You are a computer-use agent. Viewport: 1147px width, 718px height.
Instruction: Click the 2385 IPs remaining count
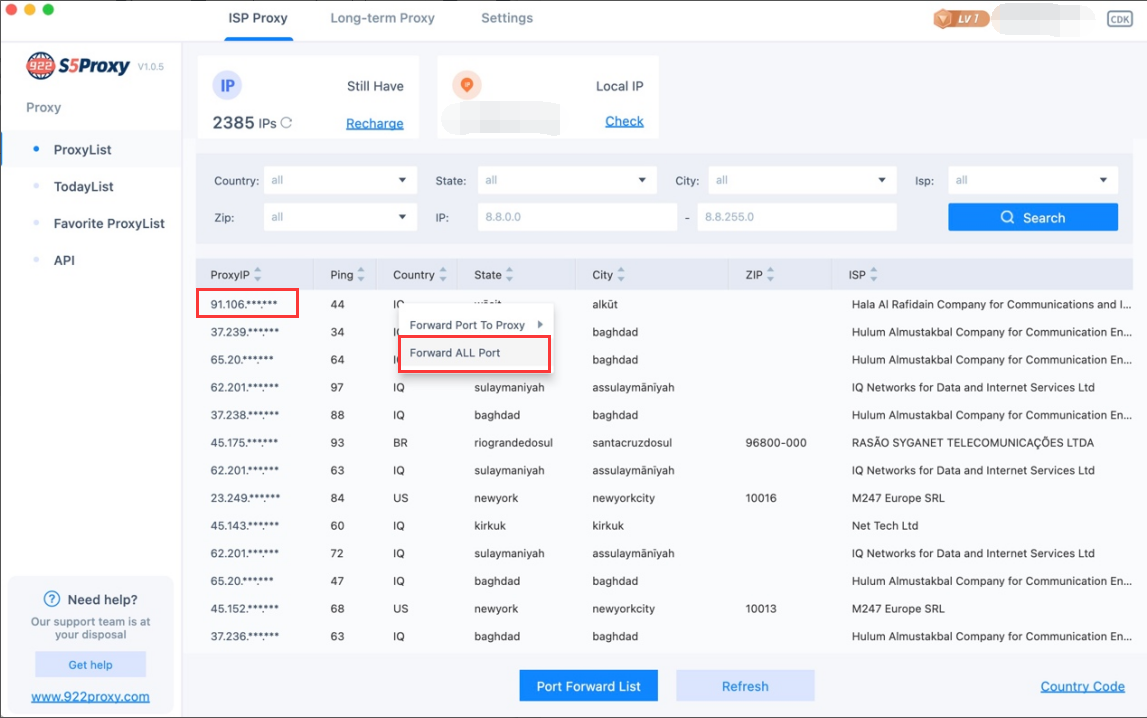tap(244, 123)
